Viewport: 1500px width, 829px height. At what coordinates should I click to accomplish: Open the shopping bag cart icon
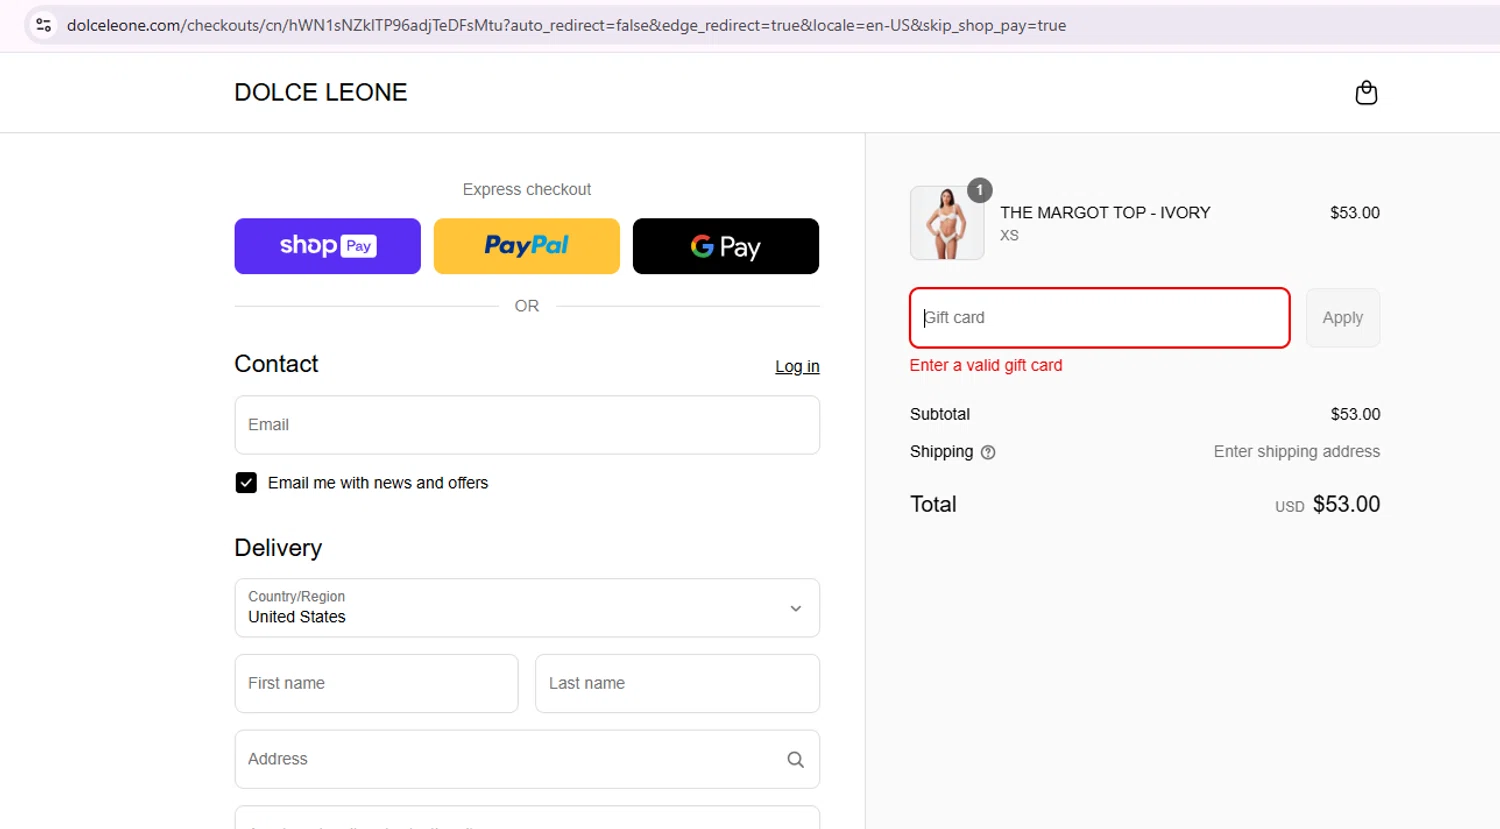point(1366,93)
